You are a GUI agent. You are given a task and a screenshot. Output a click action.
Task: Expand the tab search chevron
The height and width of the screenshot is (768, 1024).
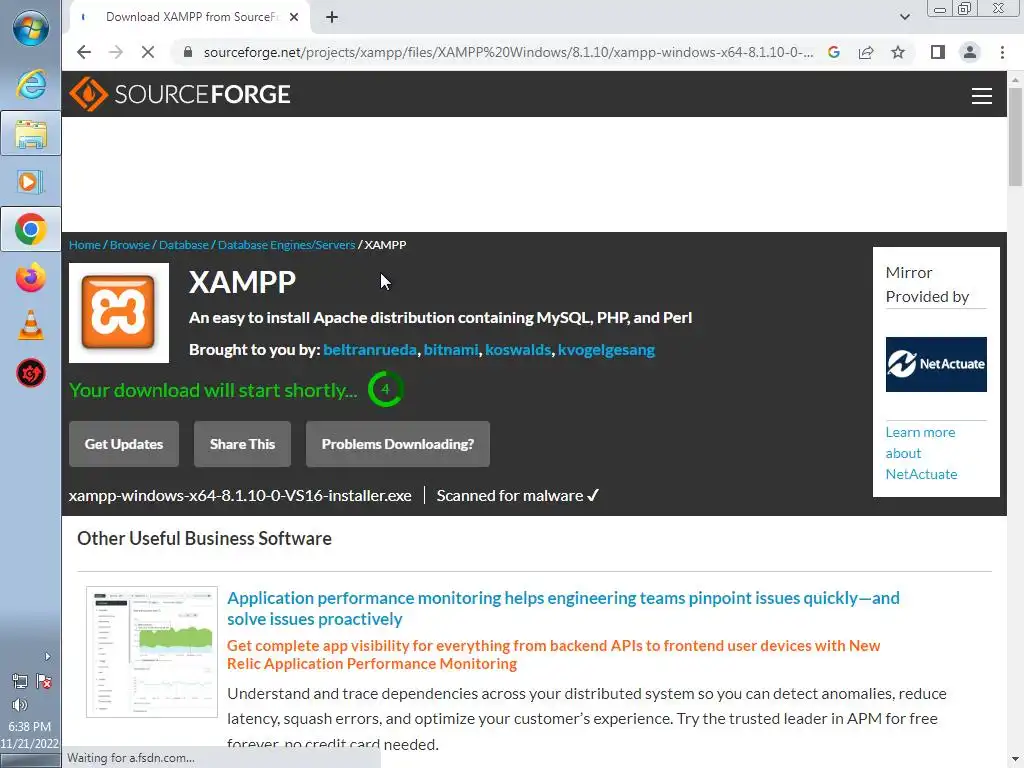904,17
